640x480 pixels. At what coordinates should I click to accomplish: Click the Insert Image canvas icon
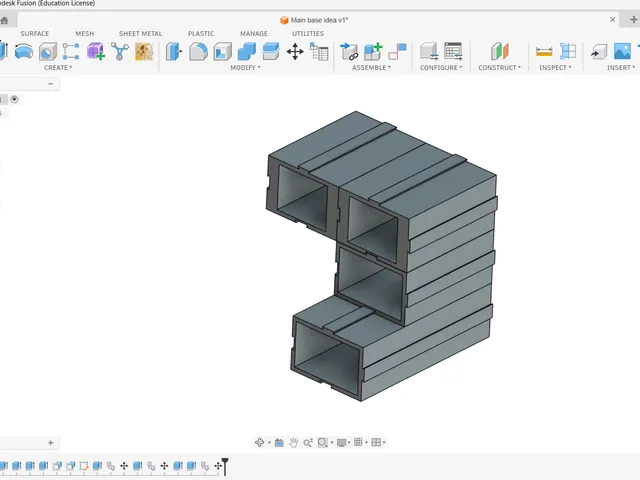[x=622, y=52]
